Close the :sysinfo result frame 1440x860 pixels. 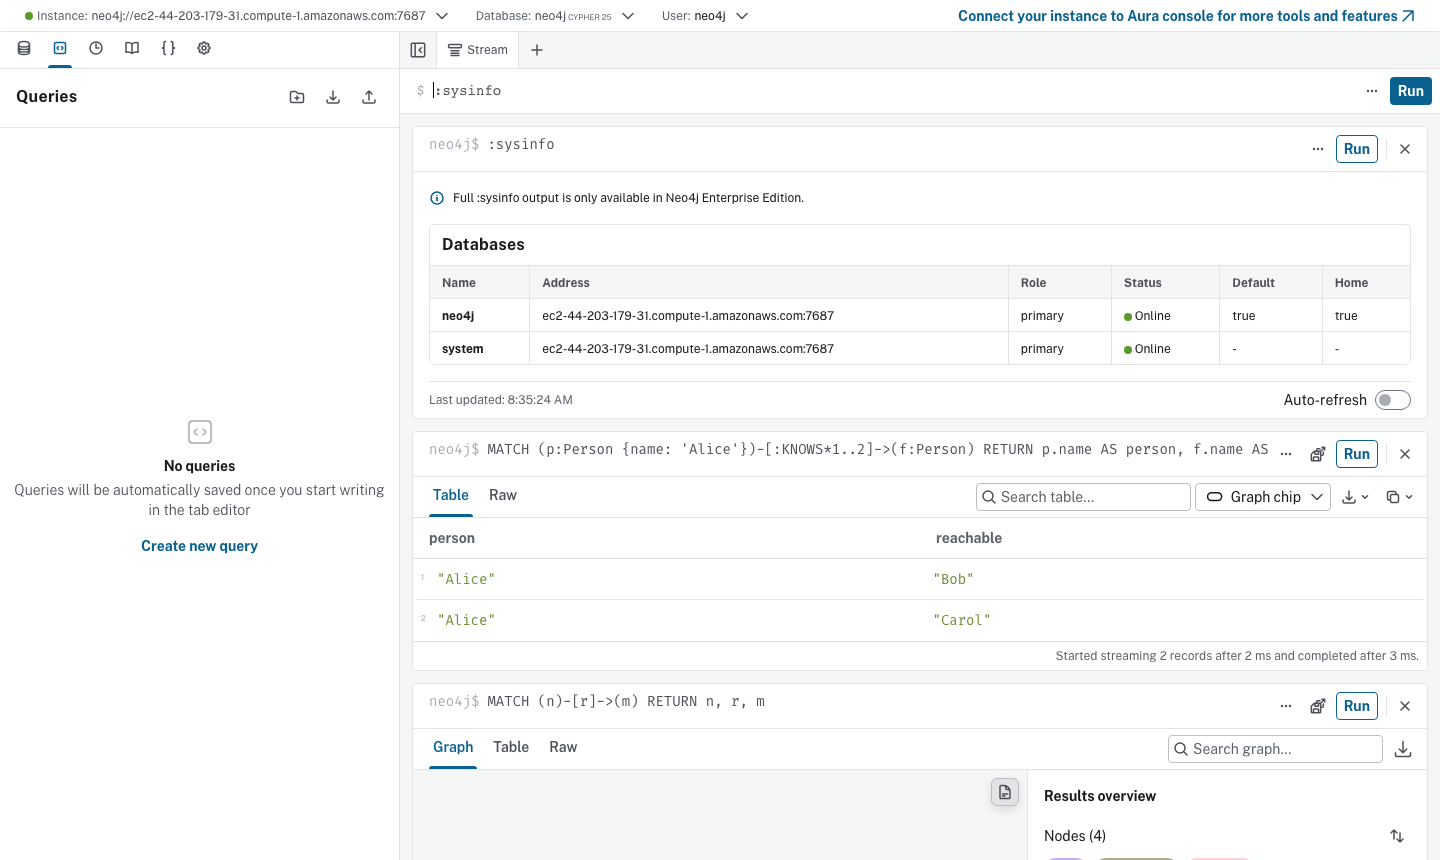tap(1405, 149)
